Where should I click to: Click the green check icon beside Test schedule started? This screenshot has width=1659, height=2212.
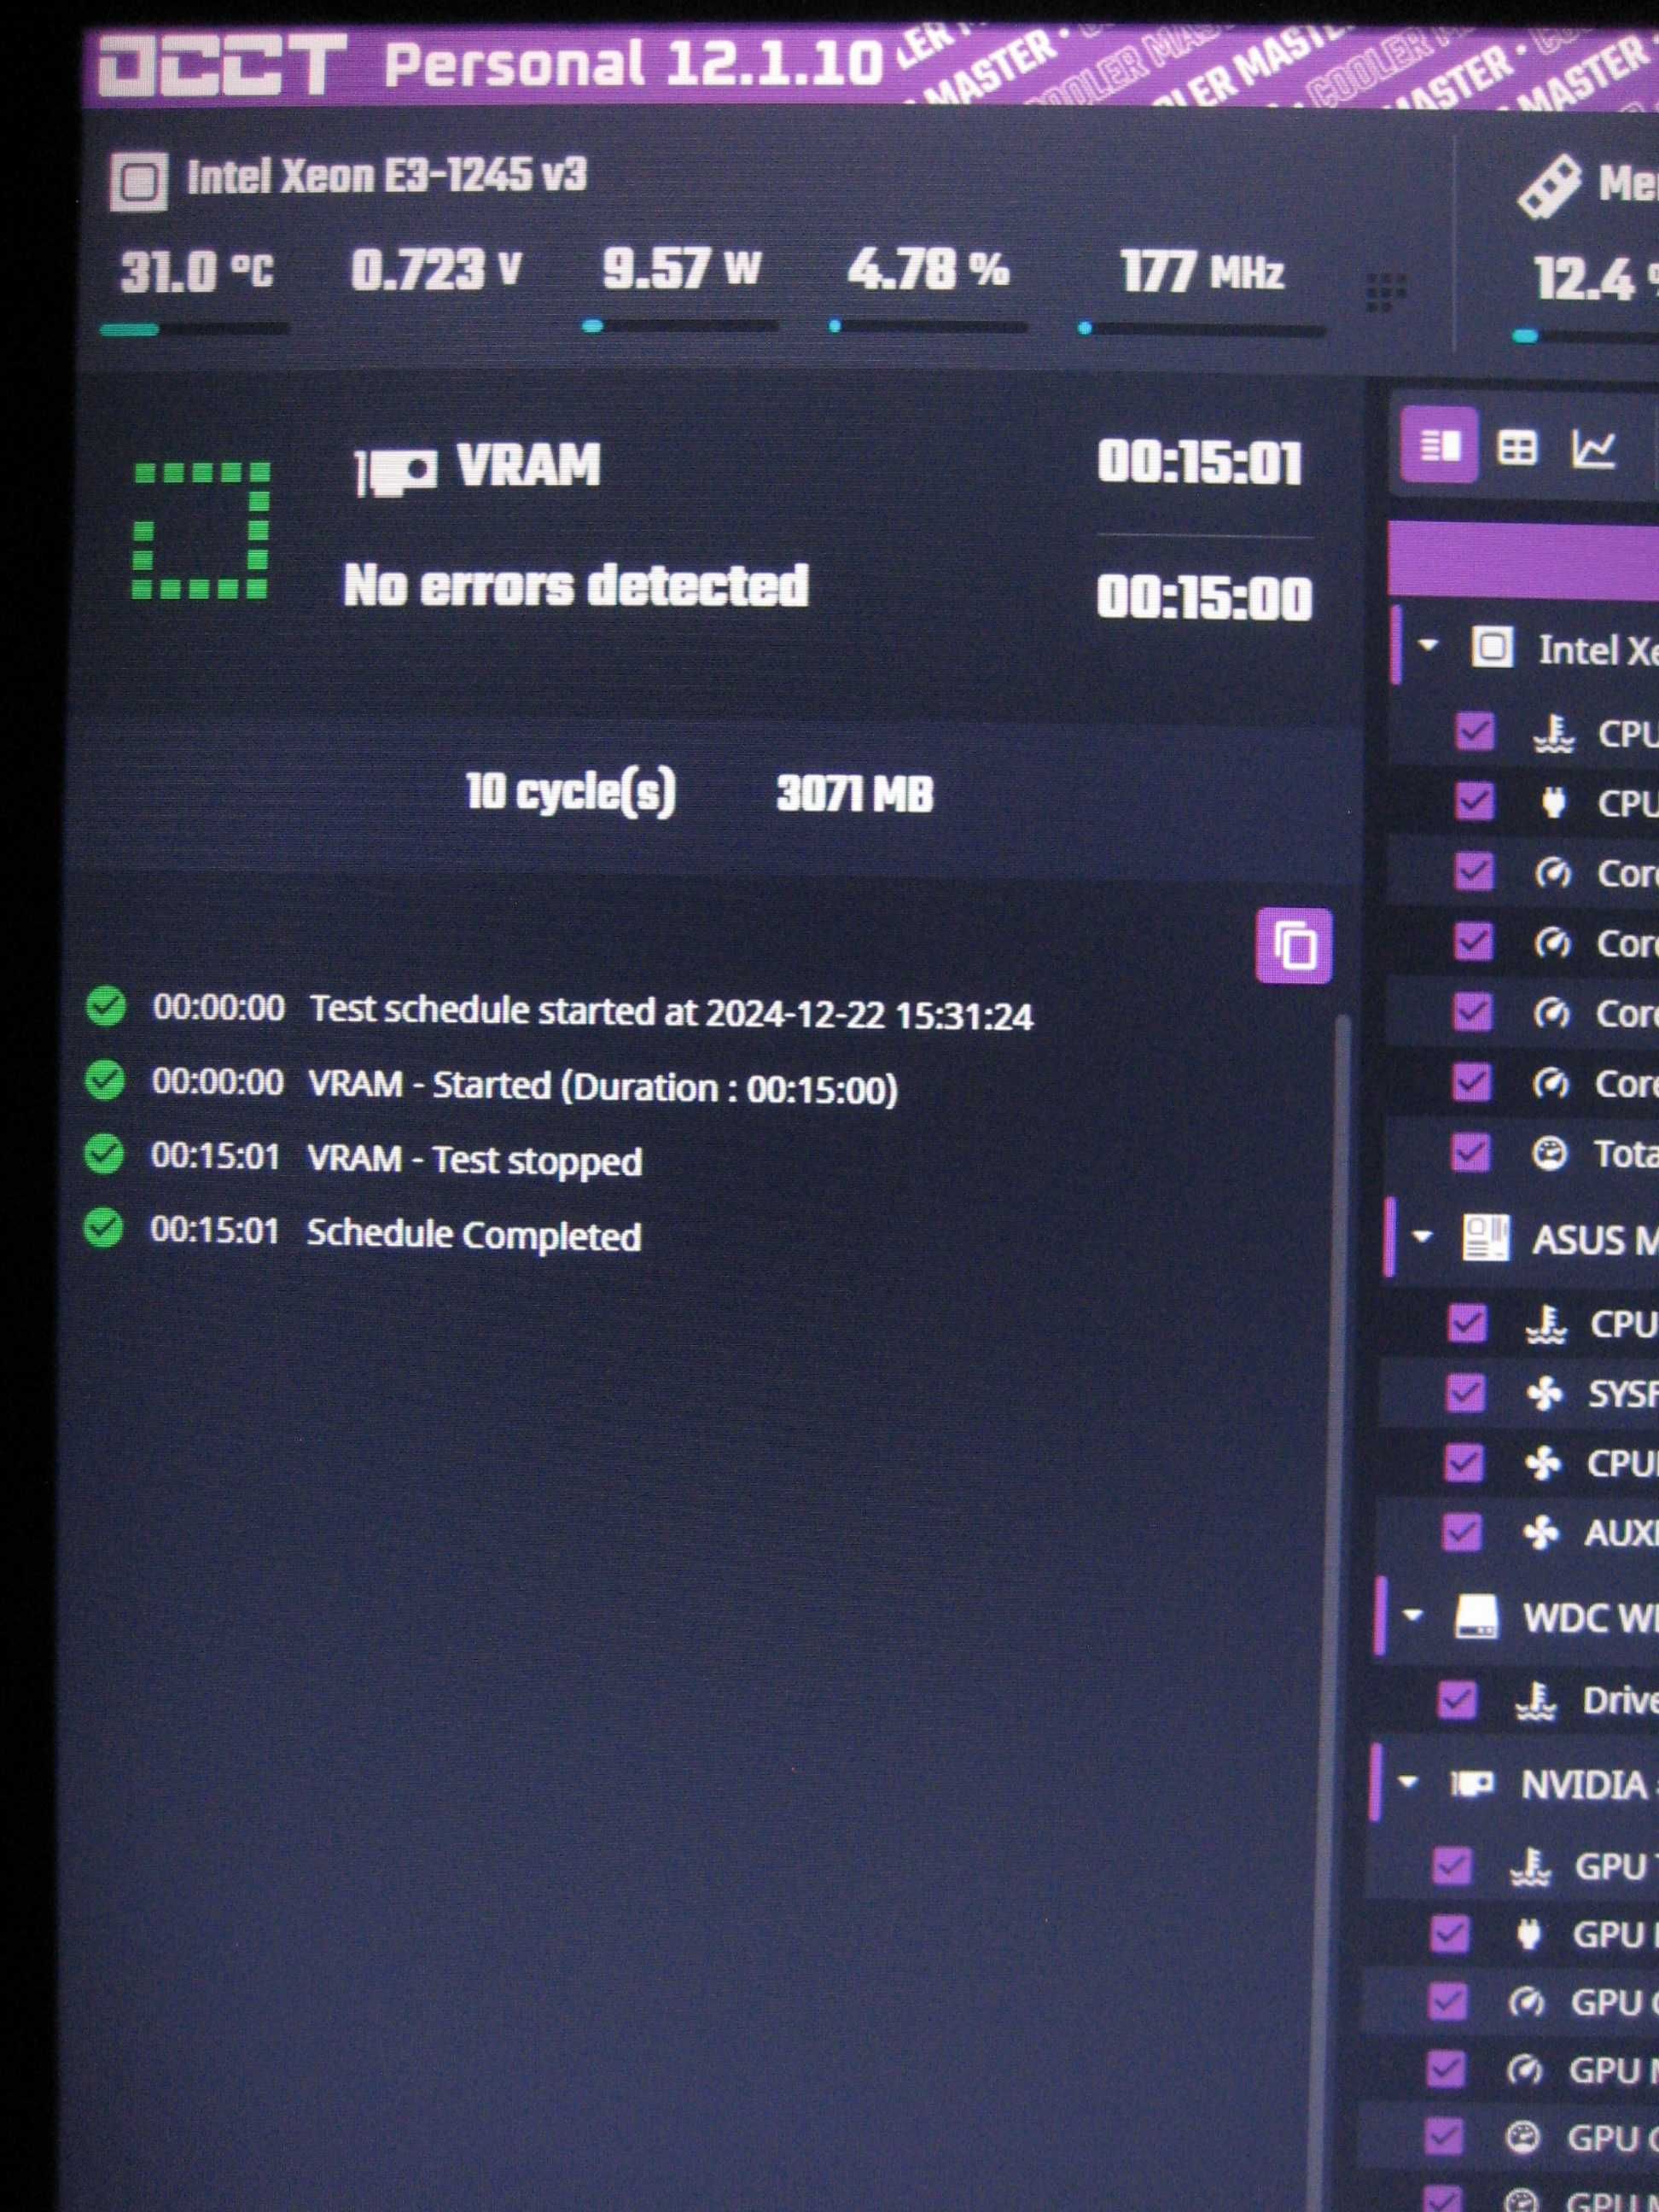pyautogui.click(x=106, y=1006)
